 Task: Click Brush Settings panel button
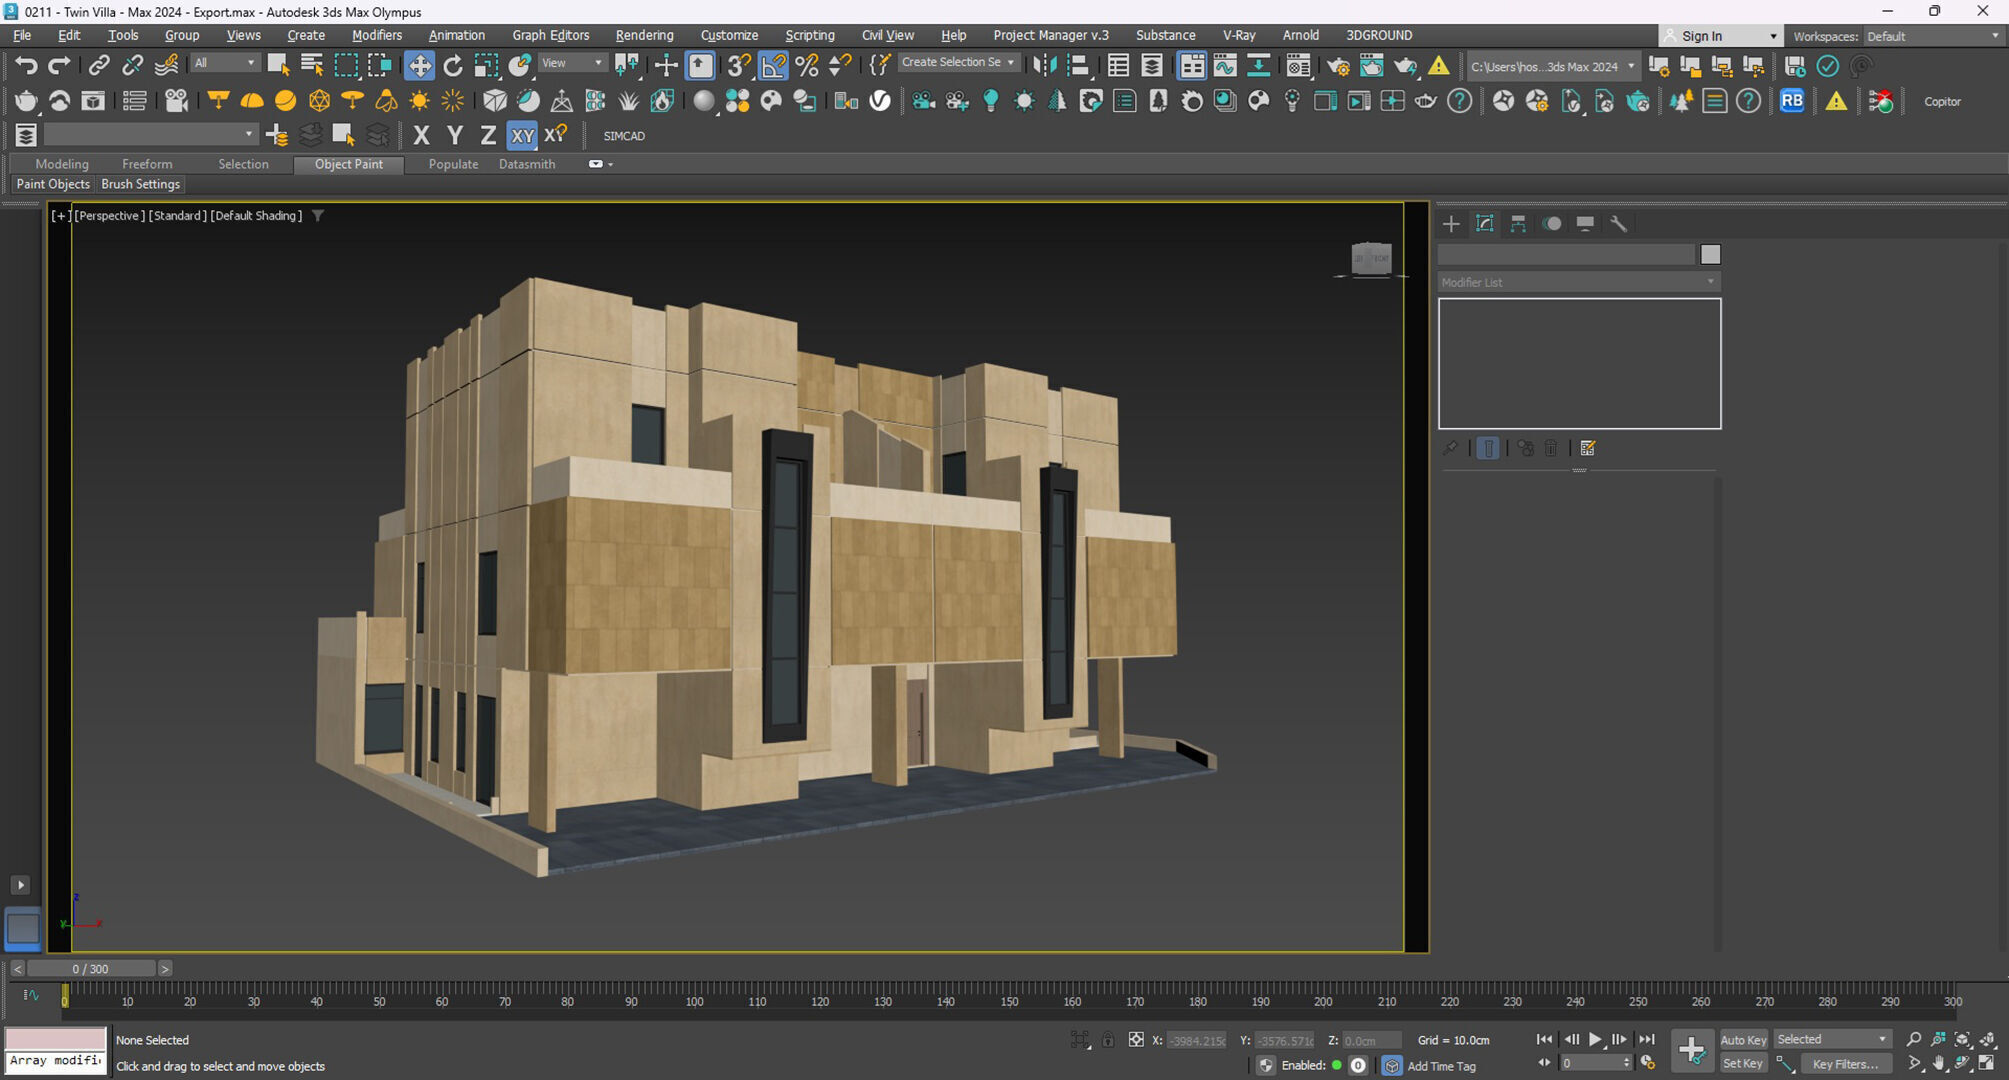pos(140,184)
